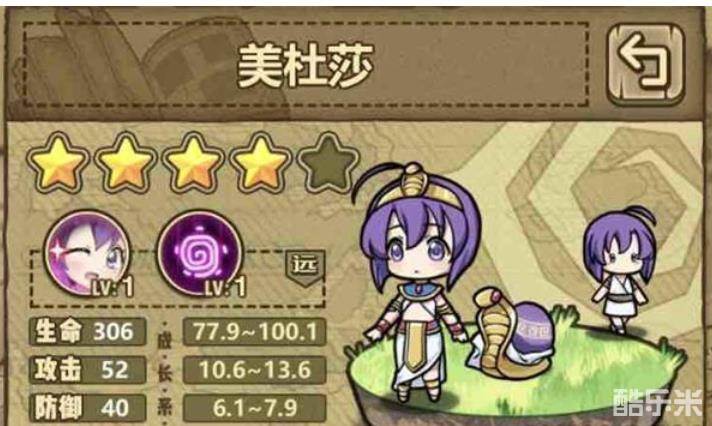Select the third gold star
Image resolution: width=712 pixels, height=426 pixels.
click(193, 163)
